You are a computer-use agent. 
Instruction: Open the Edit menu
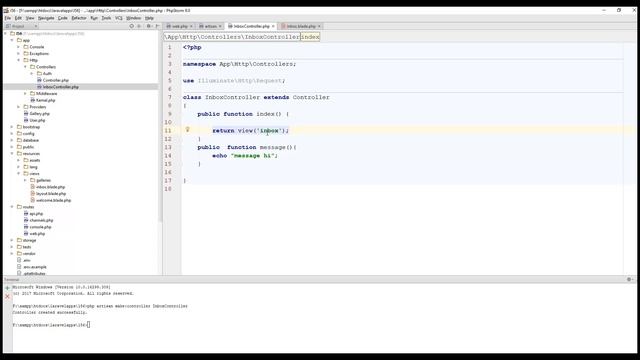tap(18, 18)
